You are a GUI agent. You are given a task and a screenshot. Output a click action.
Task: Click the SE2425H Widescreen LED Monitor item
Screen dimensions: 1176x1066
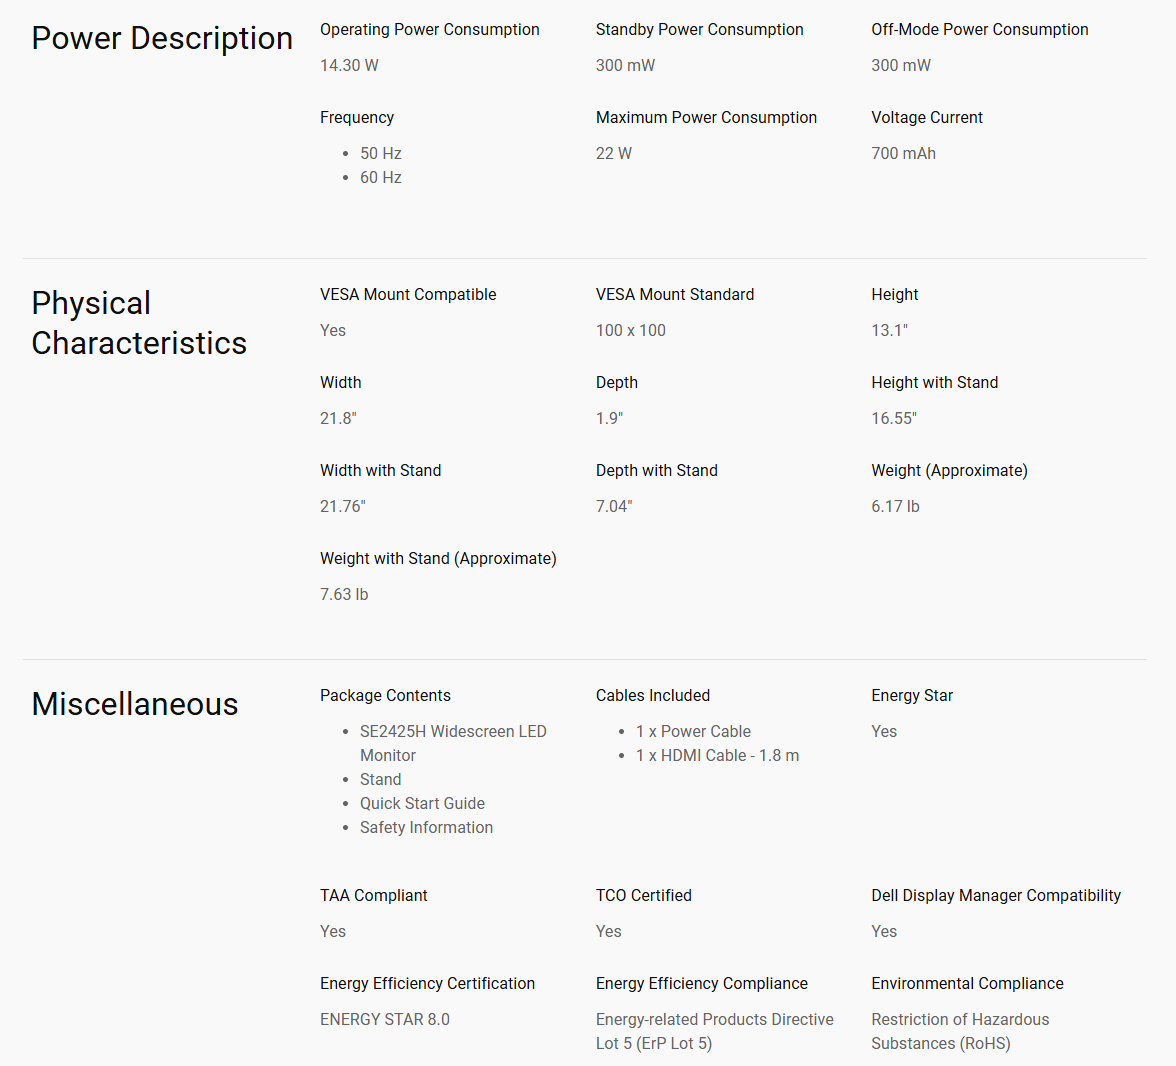453,743
